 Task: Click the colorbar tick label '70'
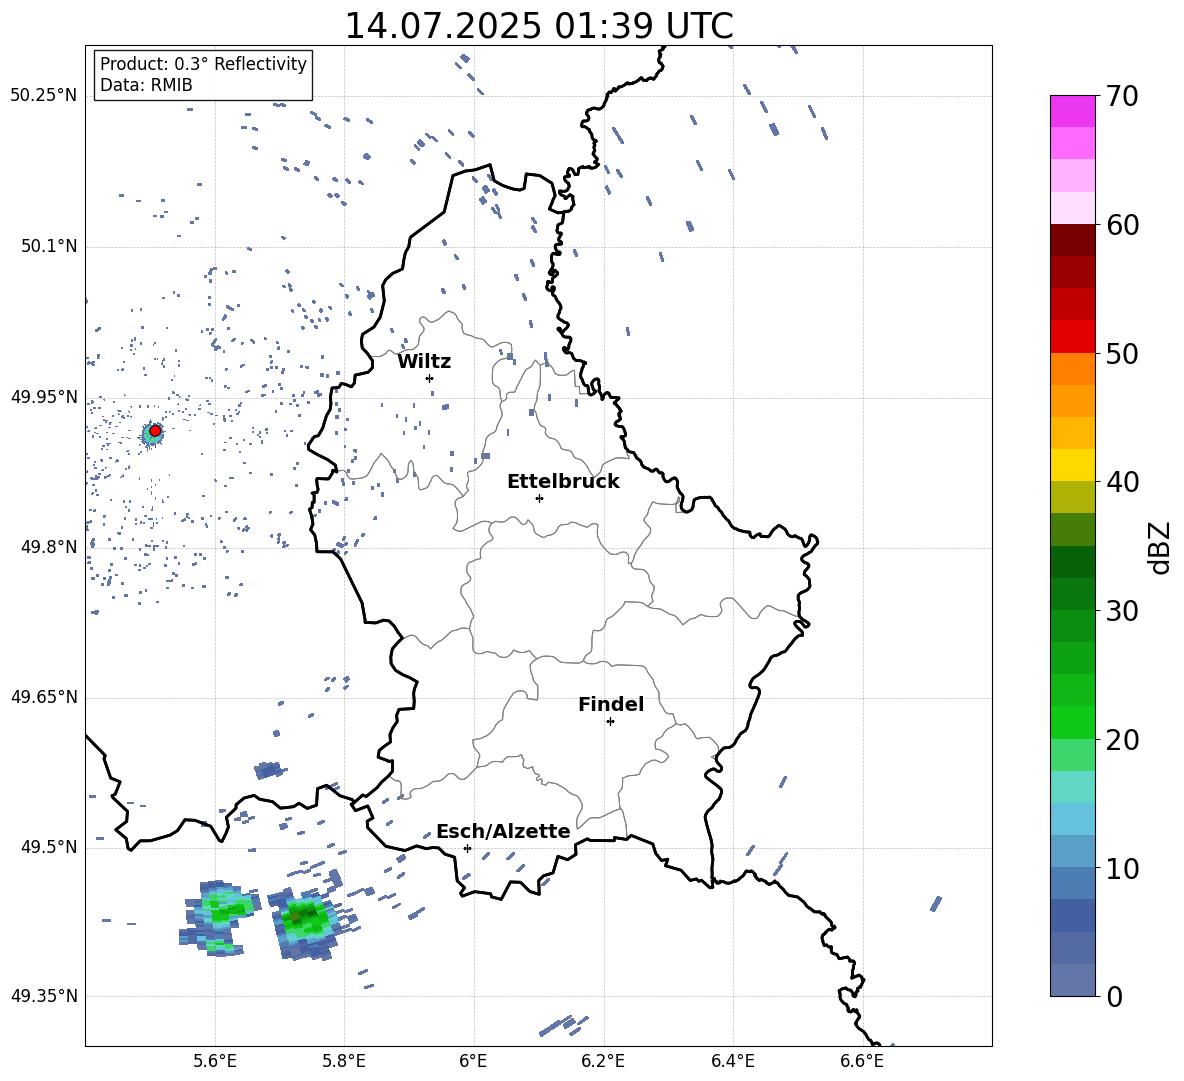tap(1122, 97)
